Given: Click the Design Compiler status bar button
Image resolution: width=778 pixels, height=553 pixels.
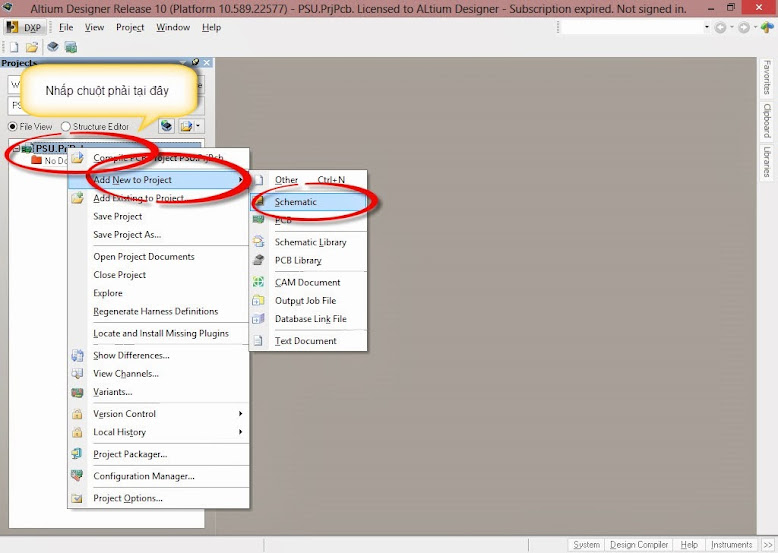Looking at the screenshot, I should 639,545.
